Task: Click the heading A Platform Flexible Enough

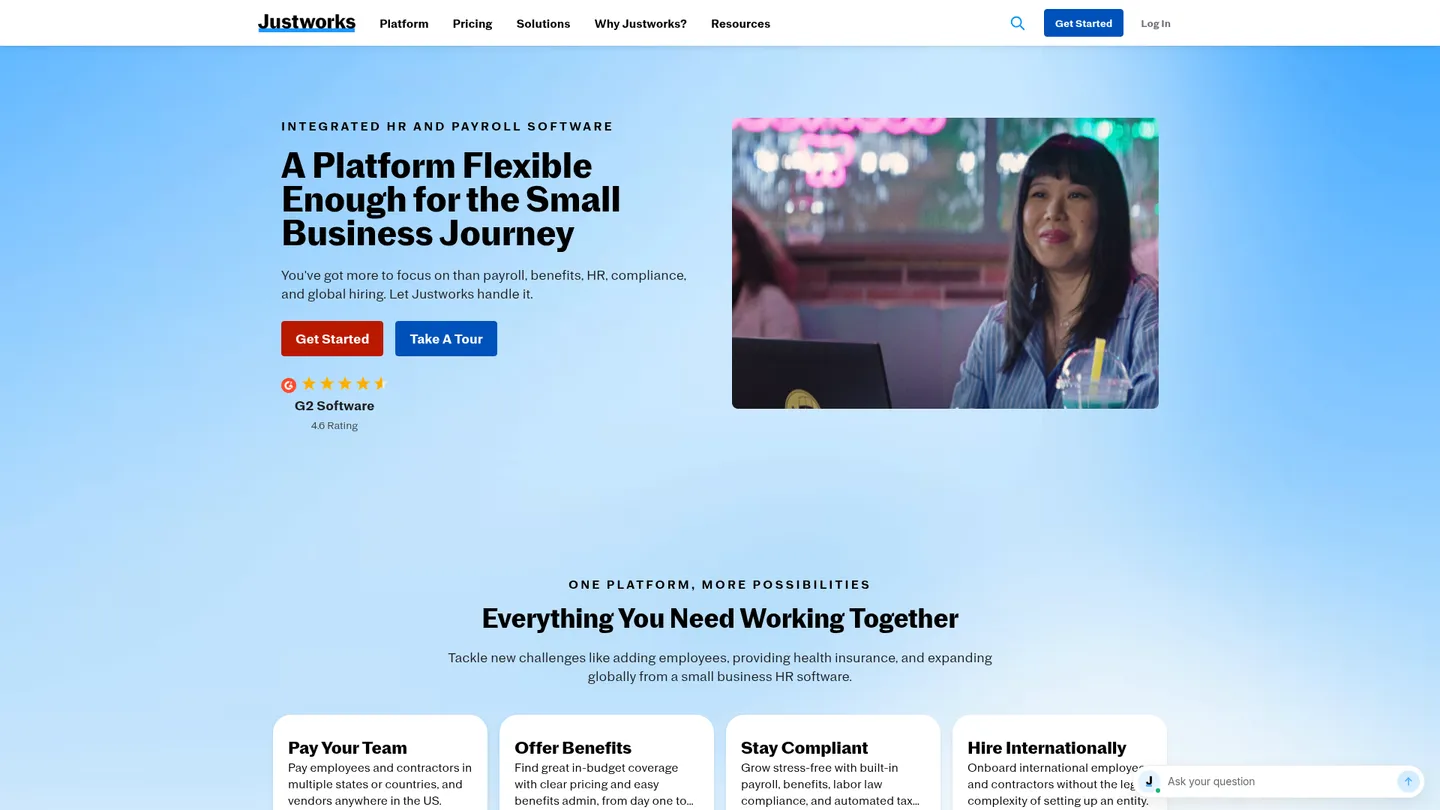Action: coord(451,199)
